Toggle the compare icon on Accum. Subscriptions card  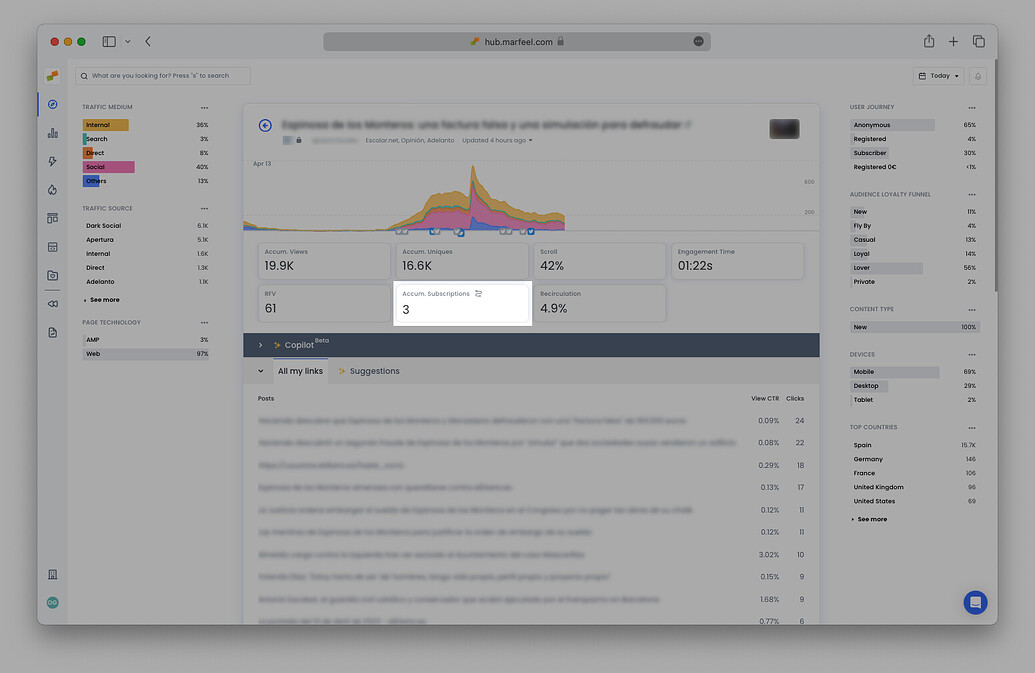pyautogui.click(x=478, y=293)
